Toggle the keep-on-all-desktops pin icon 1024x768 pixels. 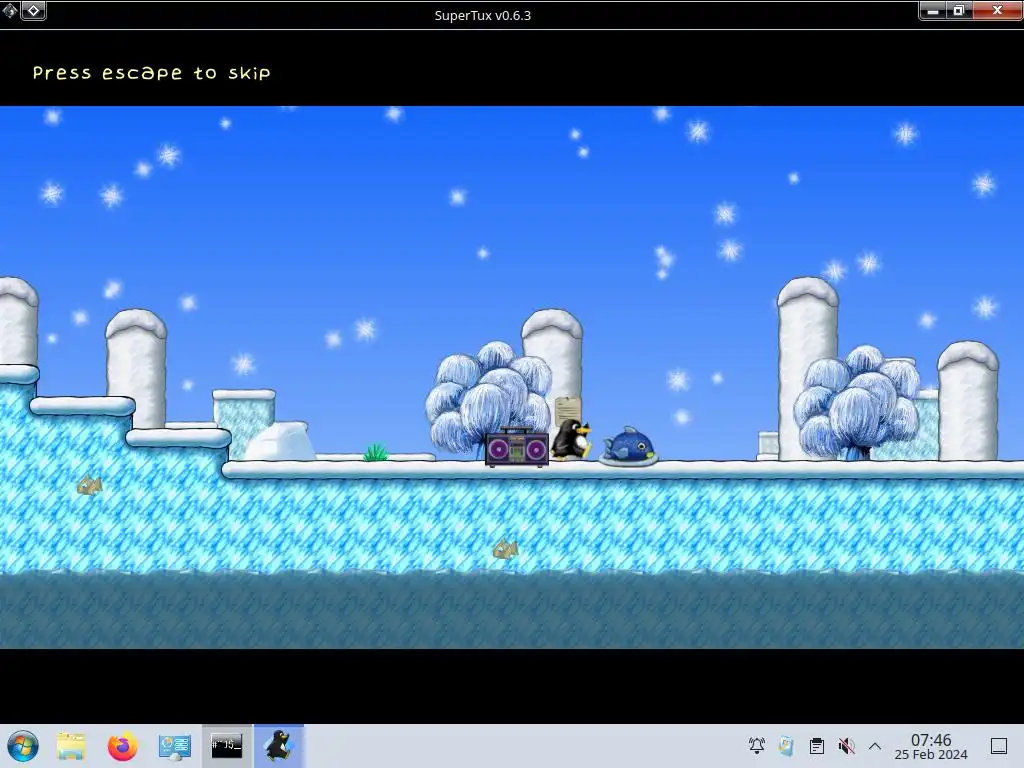pyautogui.click(x=33, y=10)
